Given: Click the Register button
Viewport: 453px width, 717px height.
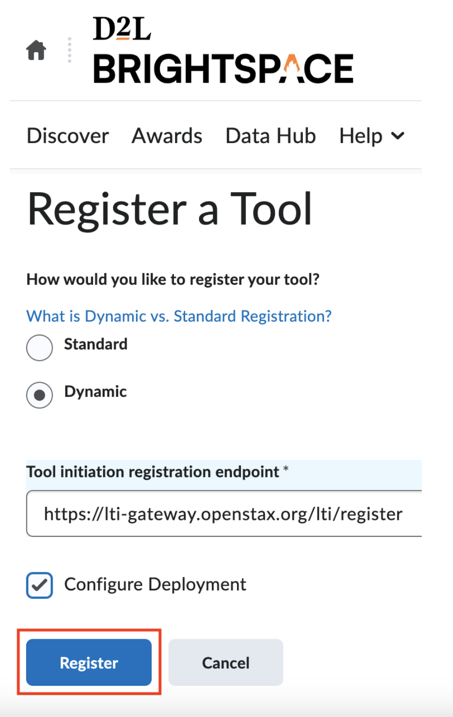Looking at the screenshot, I should coord(89,662).
